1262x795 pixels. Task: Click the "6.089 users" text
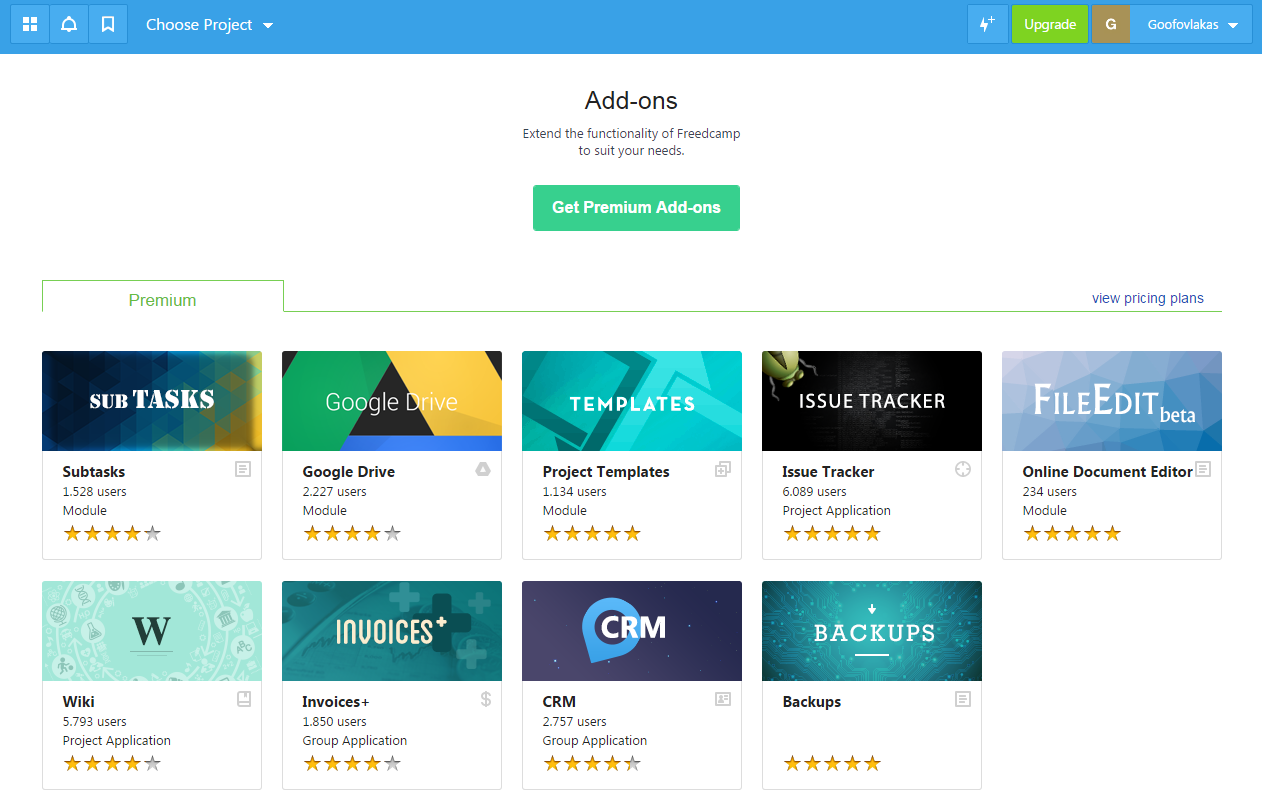(815, 492)
